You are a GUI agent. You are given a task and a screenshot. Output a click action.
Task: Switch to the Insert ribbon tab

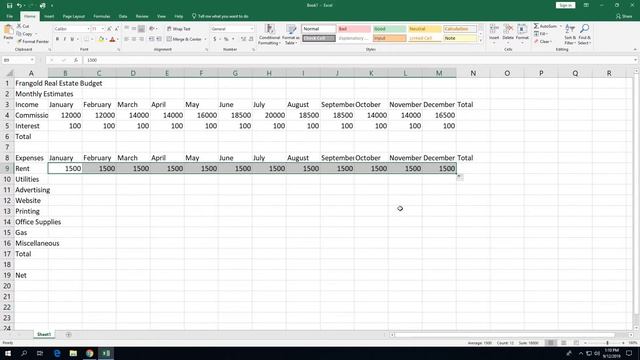coord(49,16)
